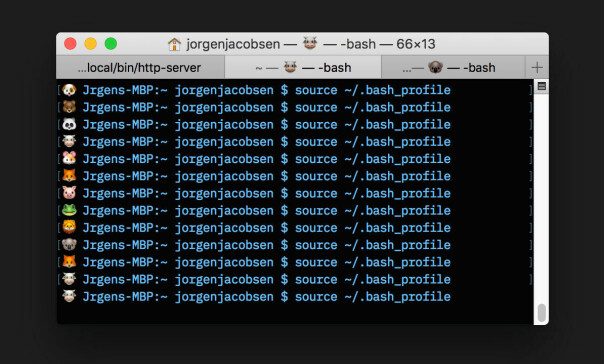This screenshot has width=604, height=364.
Task: Open a new tab with the plus button
Action: [537, 67]
